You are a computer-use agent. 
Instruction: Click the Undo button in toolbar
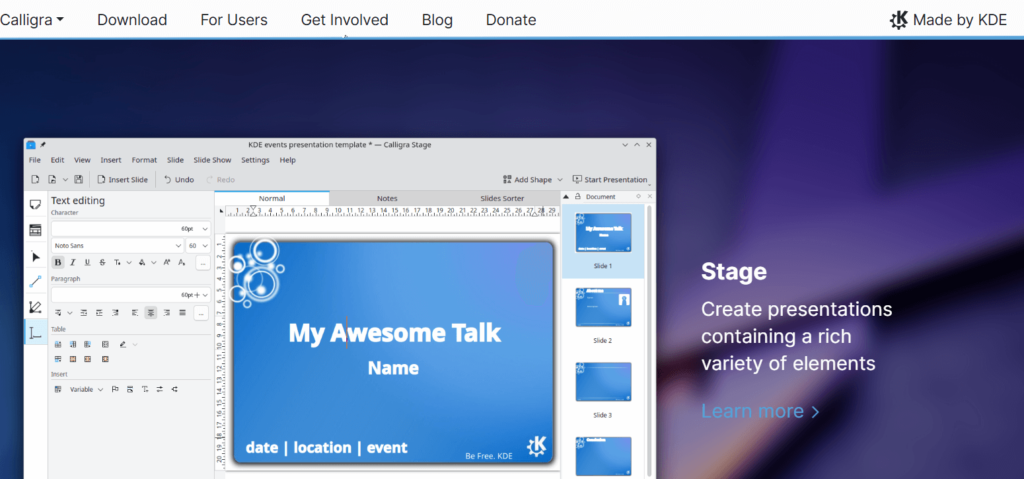coord(179,179)
